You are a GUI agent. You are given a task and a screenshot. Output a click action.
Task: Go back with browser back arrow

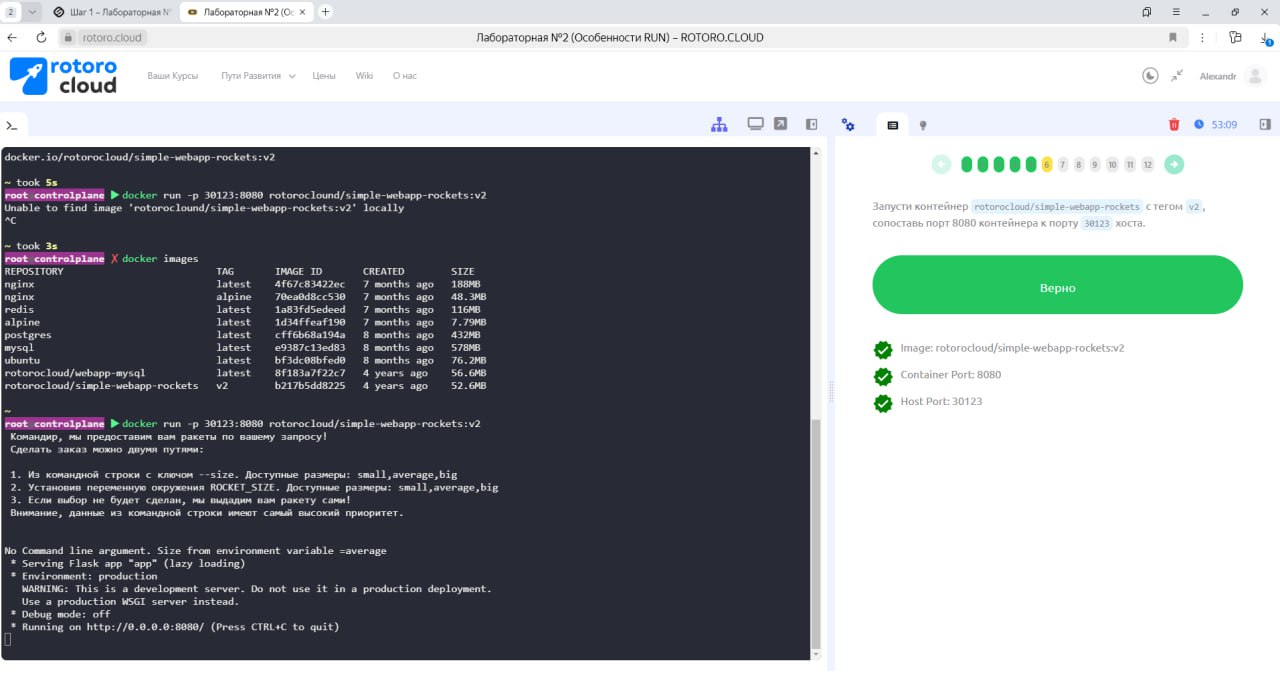12,37
